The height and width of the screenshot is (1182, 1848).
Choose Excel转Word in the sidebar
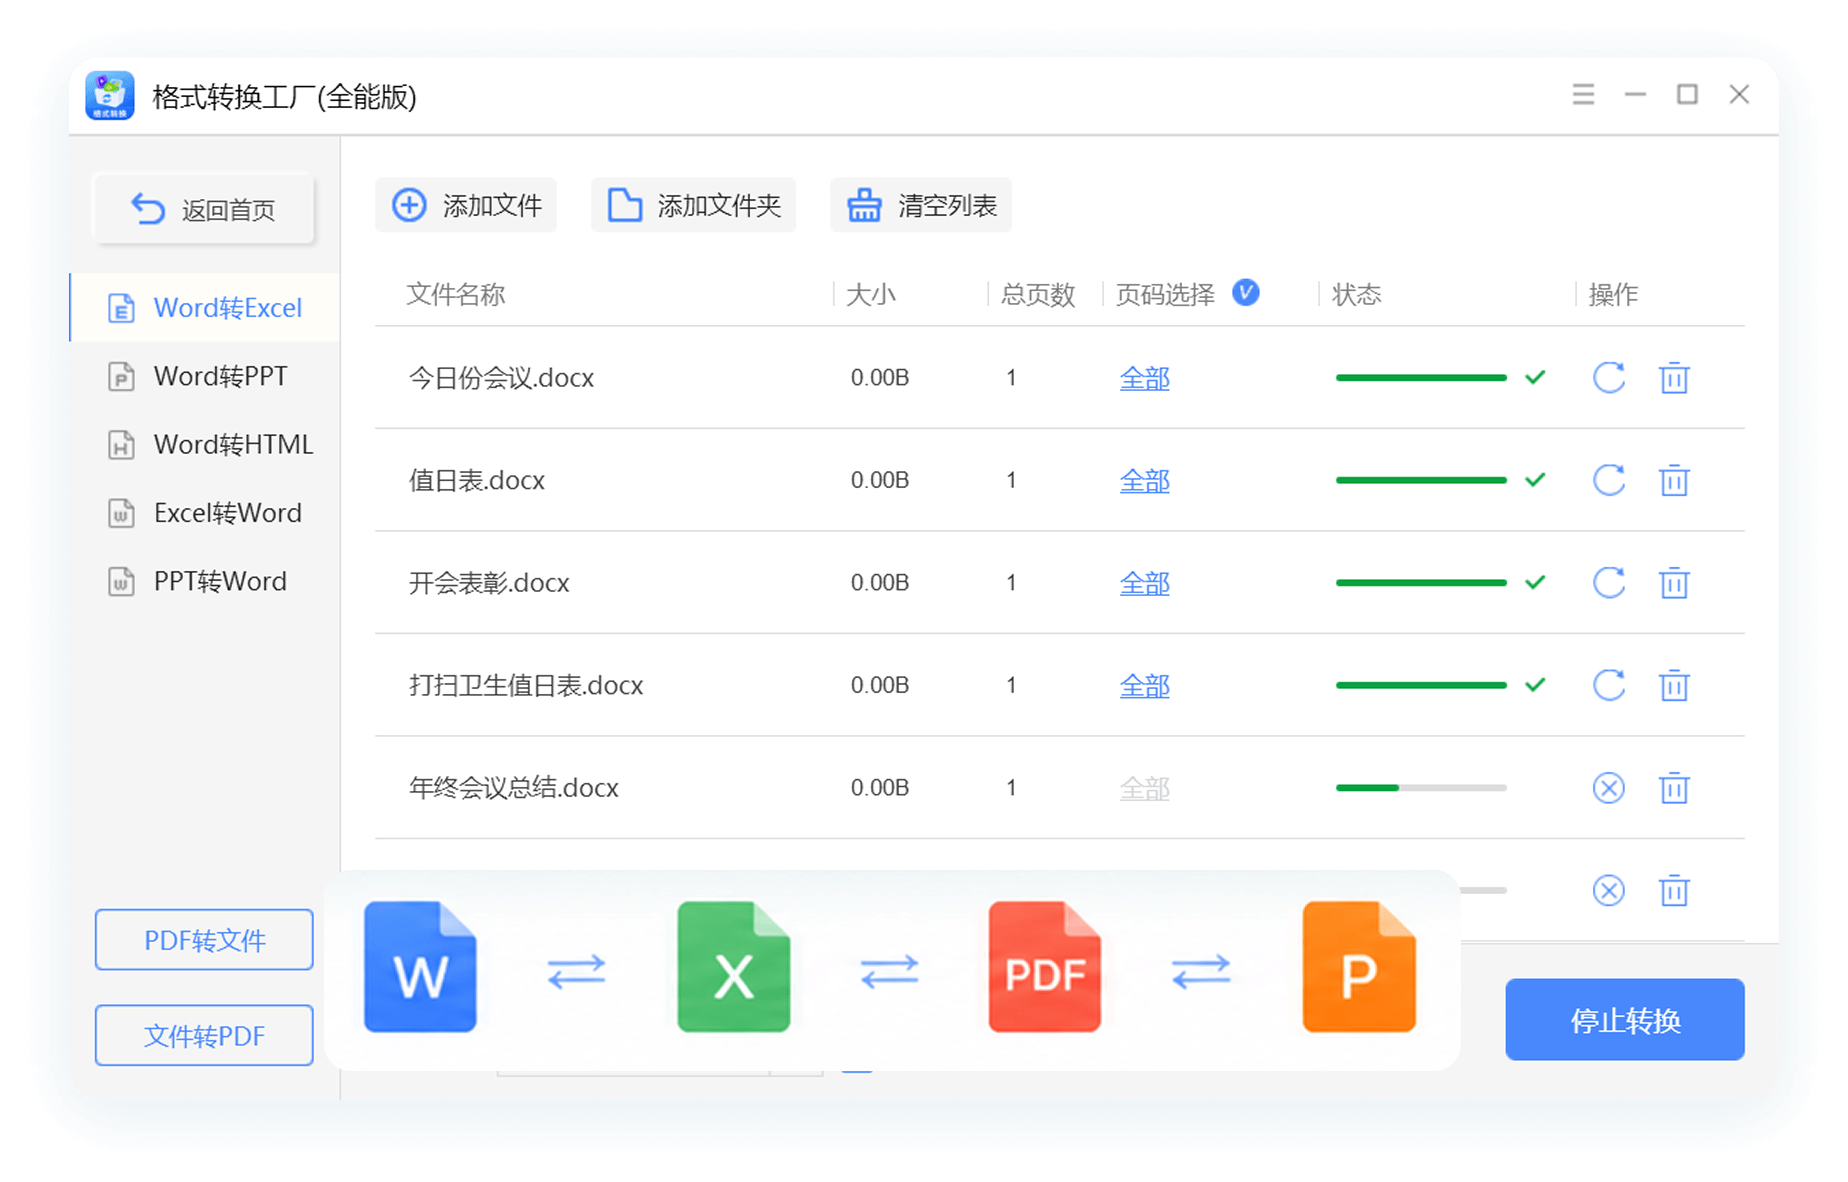pyautogui.click(x=205, y=513)
